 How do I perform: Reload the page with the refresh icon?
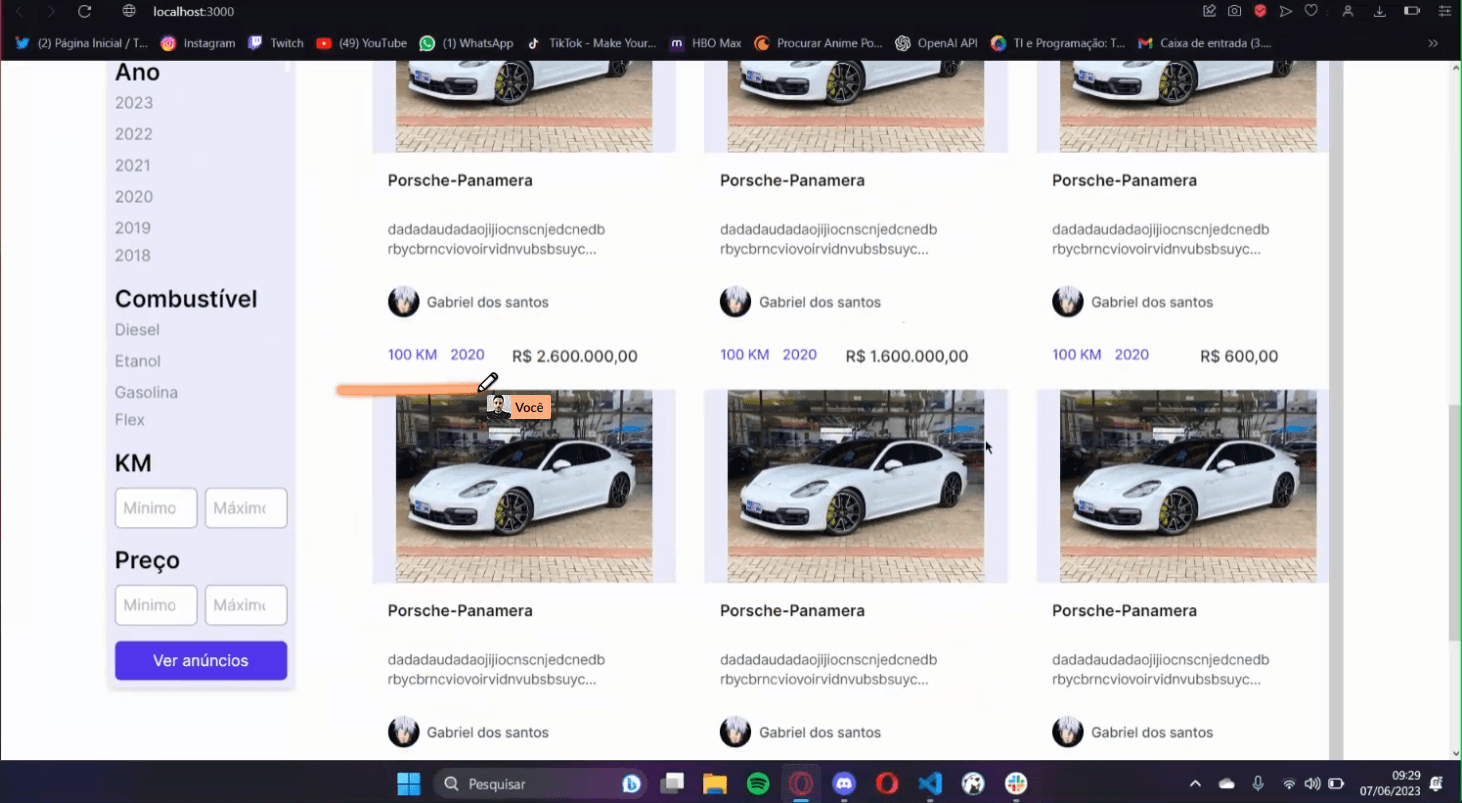[84, 11]
